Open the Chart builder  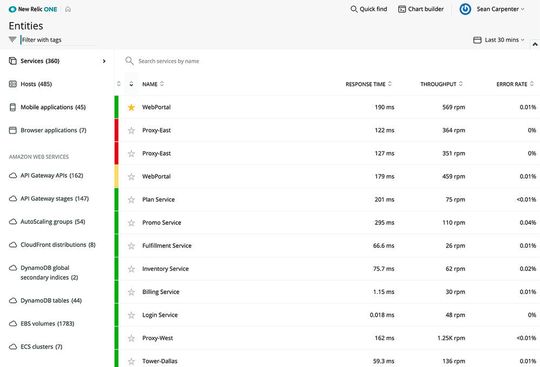point(421,9)
